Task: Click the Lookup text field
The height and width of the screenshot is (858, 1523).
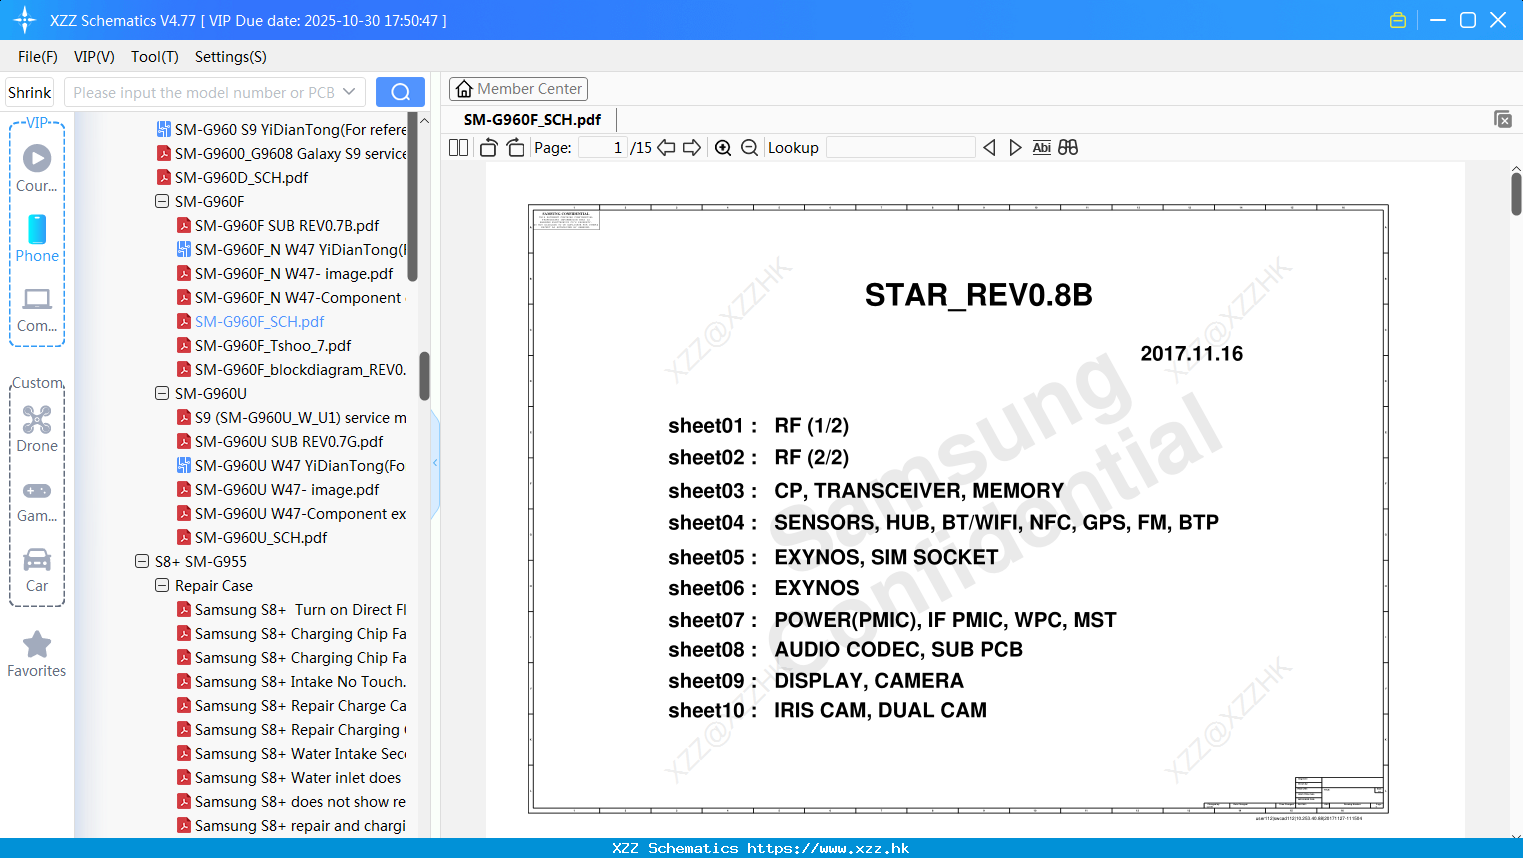Action: click(x=900, y=147)
